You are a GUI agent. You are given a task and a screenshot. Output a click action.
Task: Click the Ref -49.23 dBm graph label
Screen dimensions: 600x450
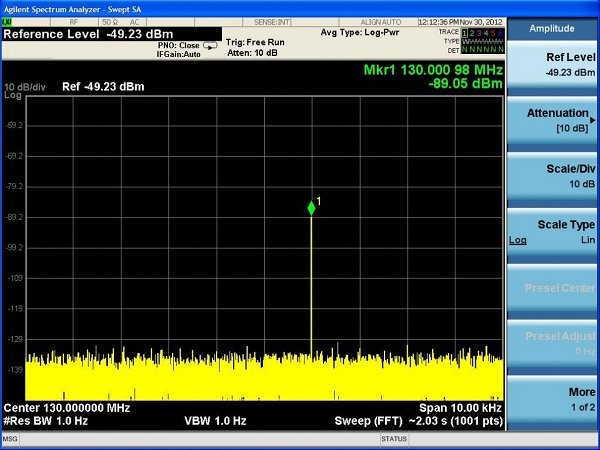coord(103,86)
